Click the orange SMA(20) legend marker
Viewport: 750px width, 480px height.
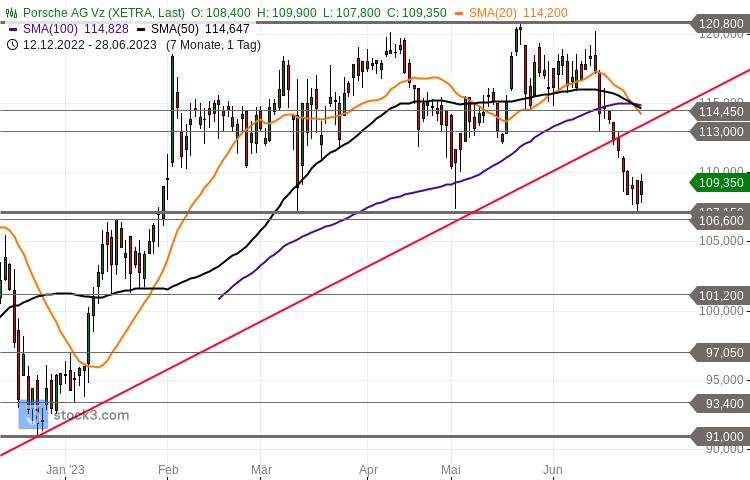[459, 13]
